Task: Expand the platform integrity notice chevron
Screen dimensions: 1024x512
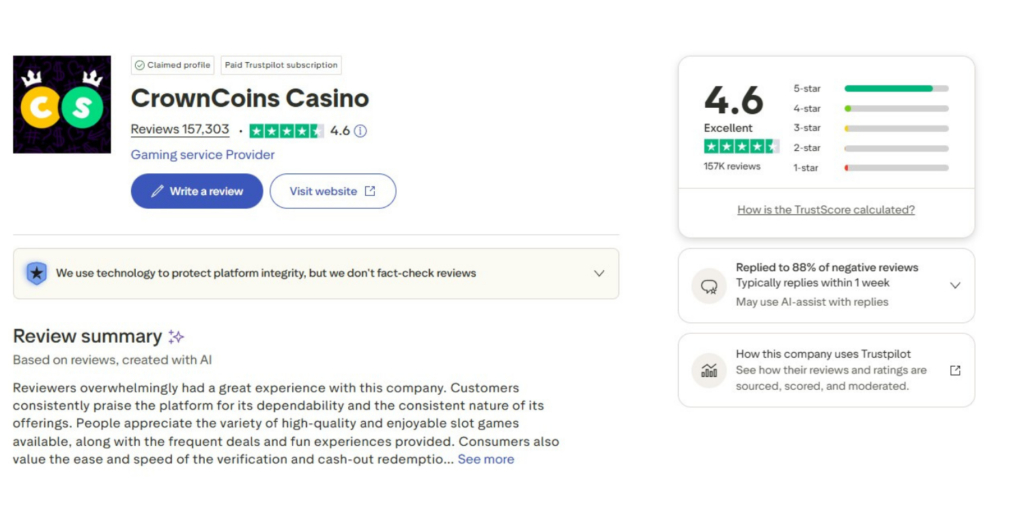Action: (x=599, y=273)
